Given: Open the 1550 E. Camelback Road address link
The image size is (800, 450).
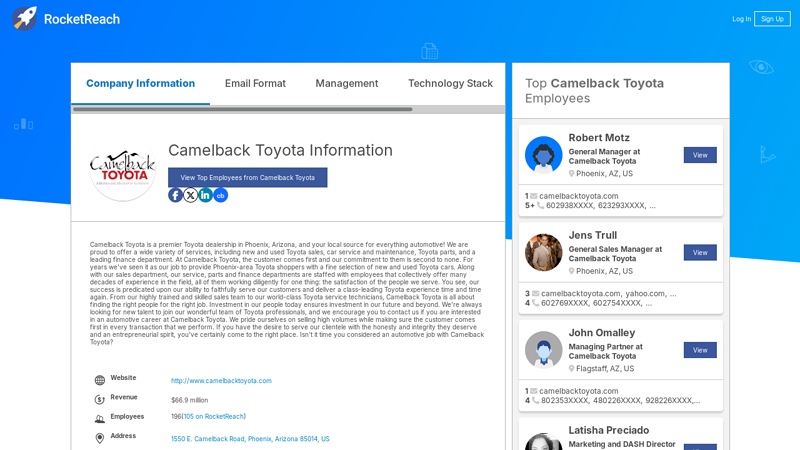Looking at the screenshot, I should click(250, 439).
